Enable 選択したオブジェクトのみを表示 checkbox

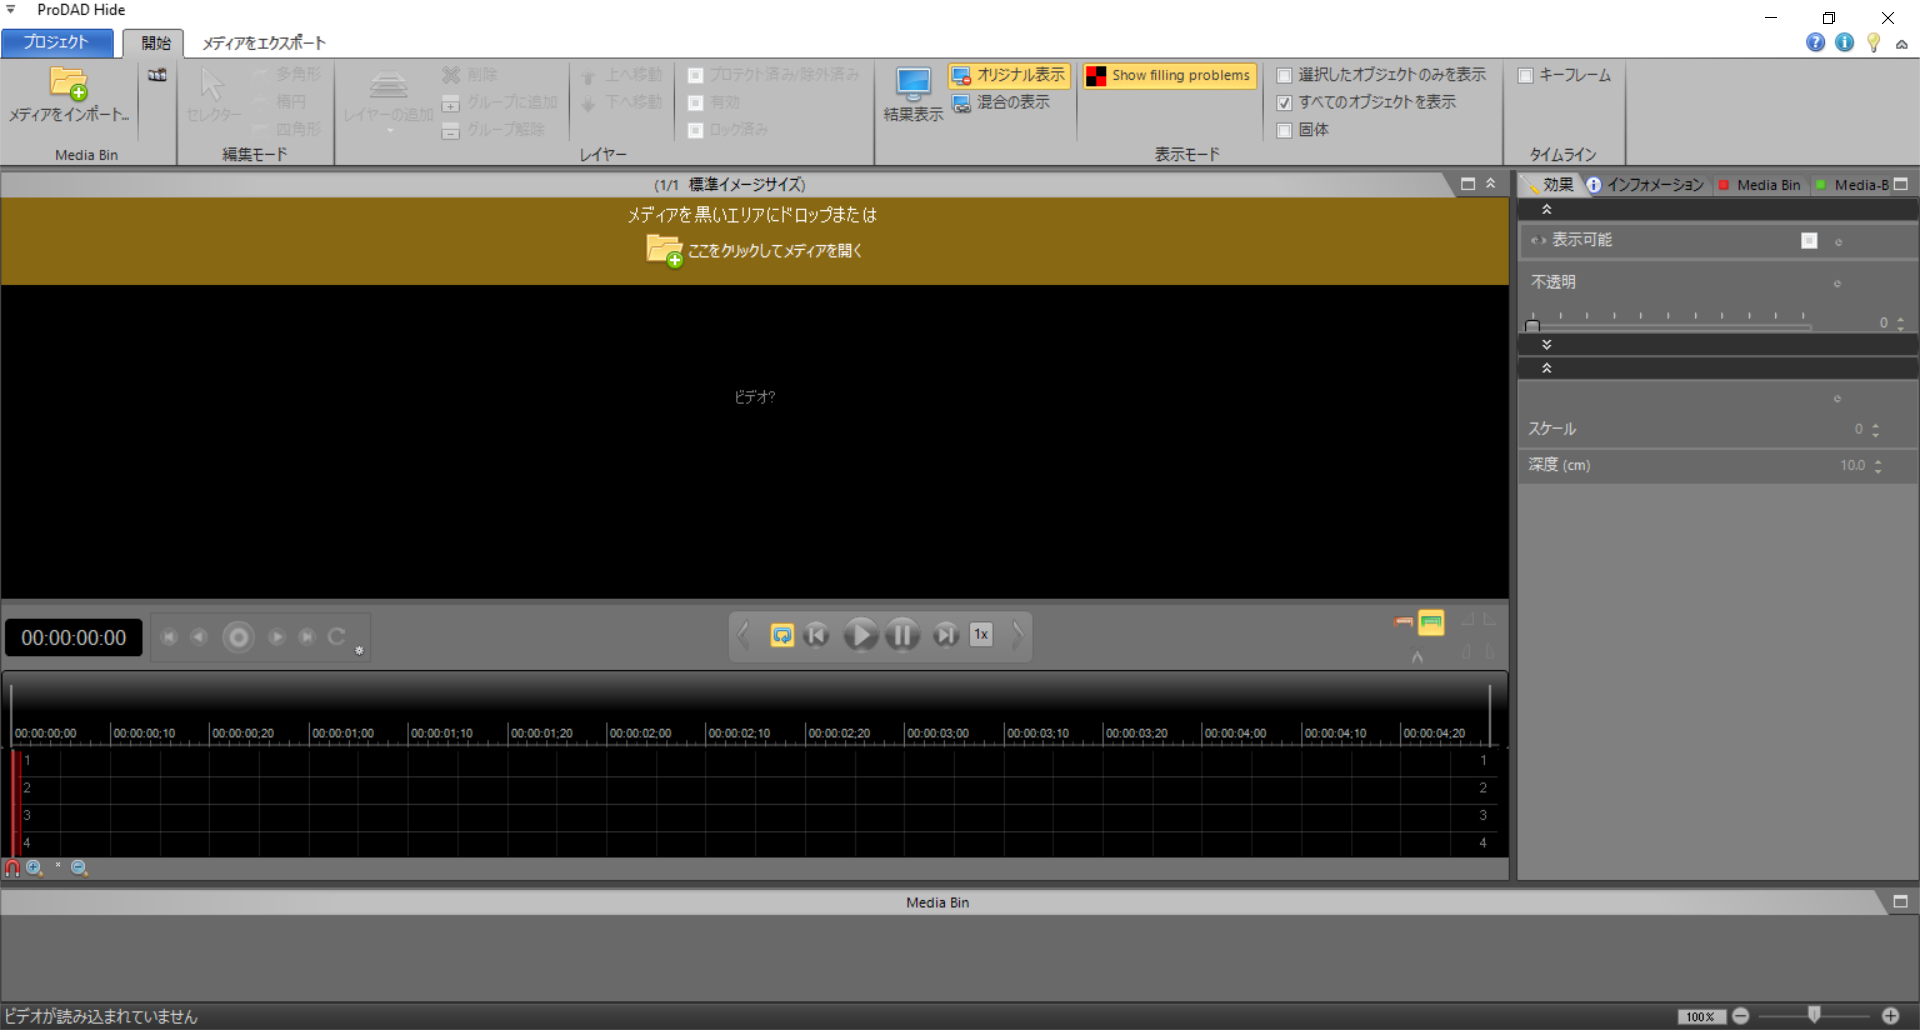pyautogui.click(x=1284, y=75)
